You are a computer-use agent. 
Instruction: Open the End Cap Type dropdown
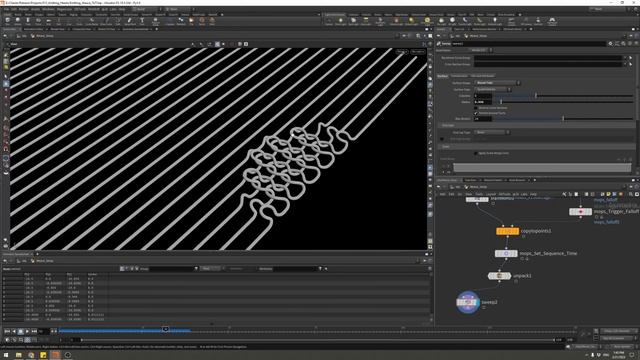click(x=492, y=132)
